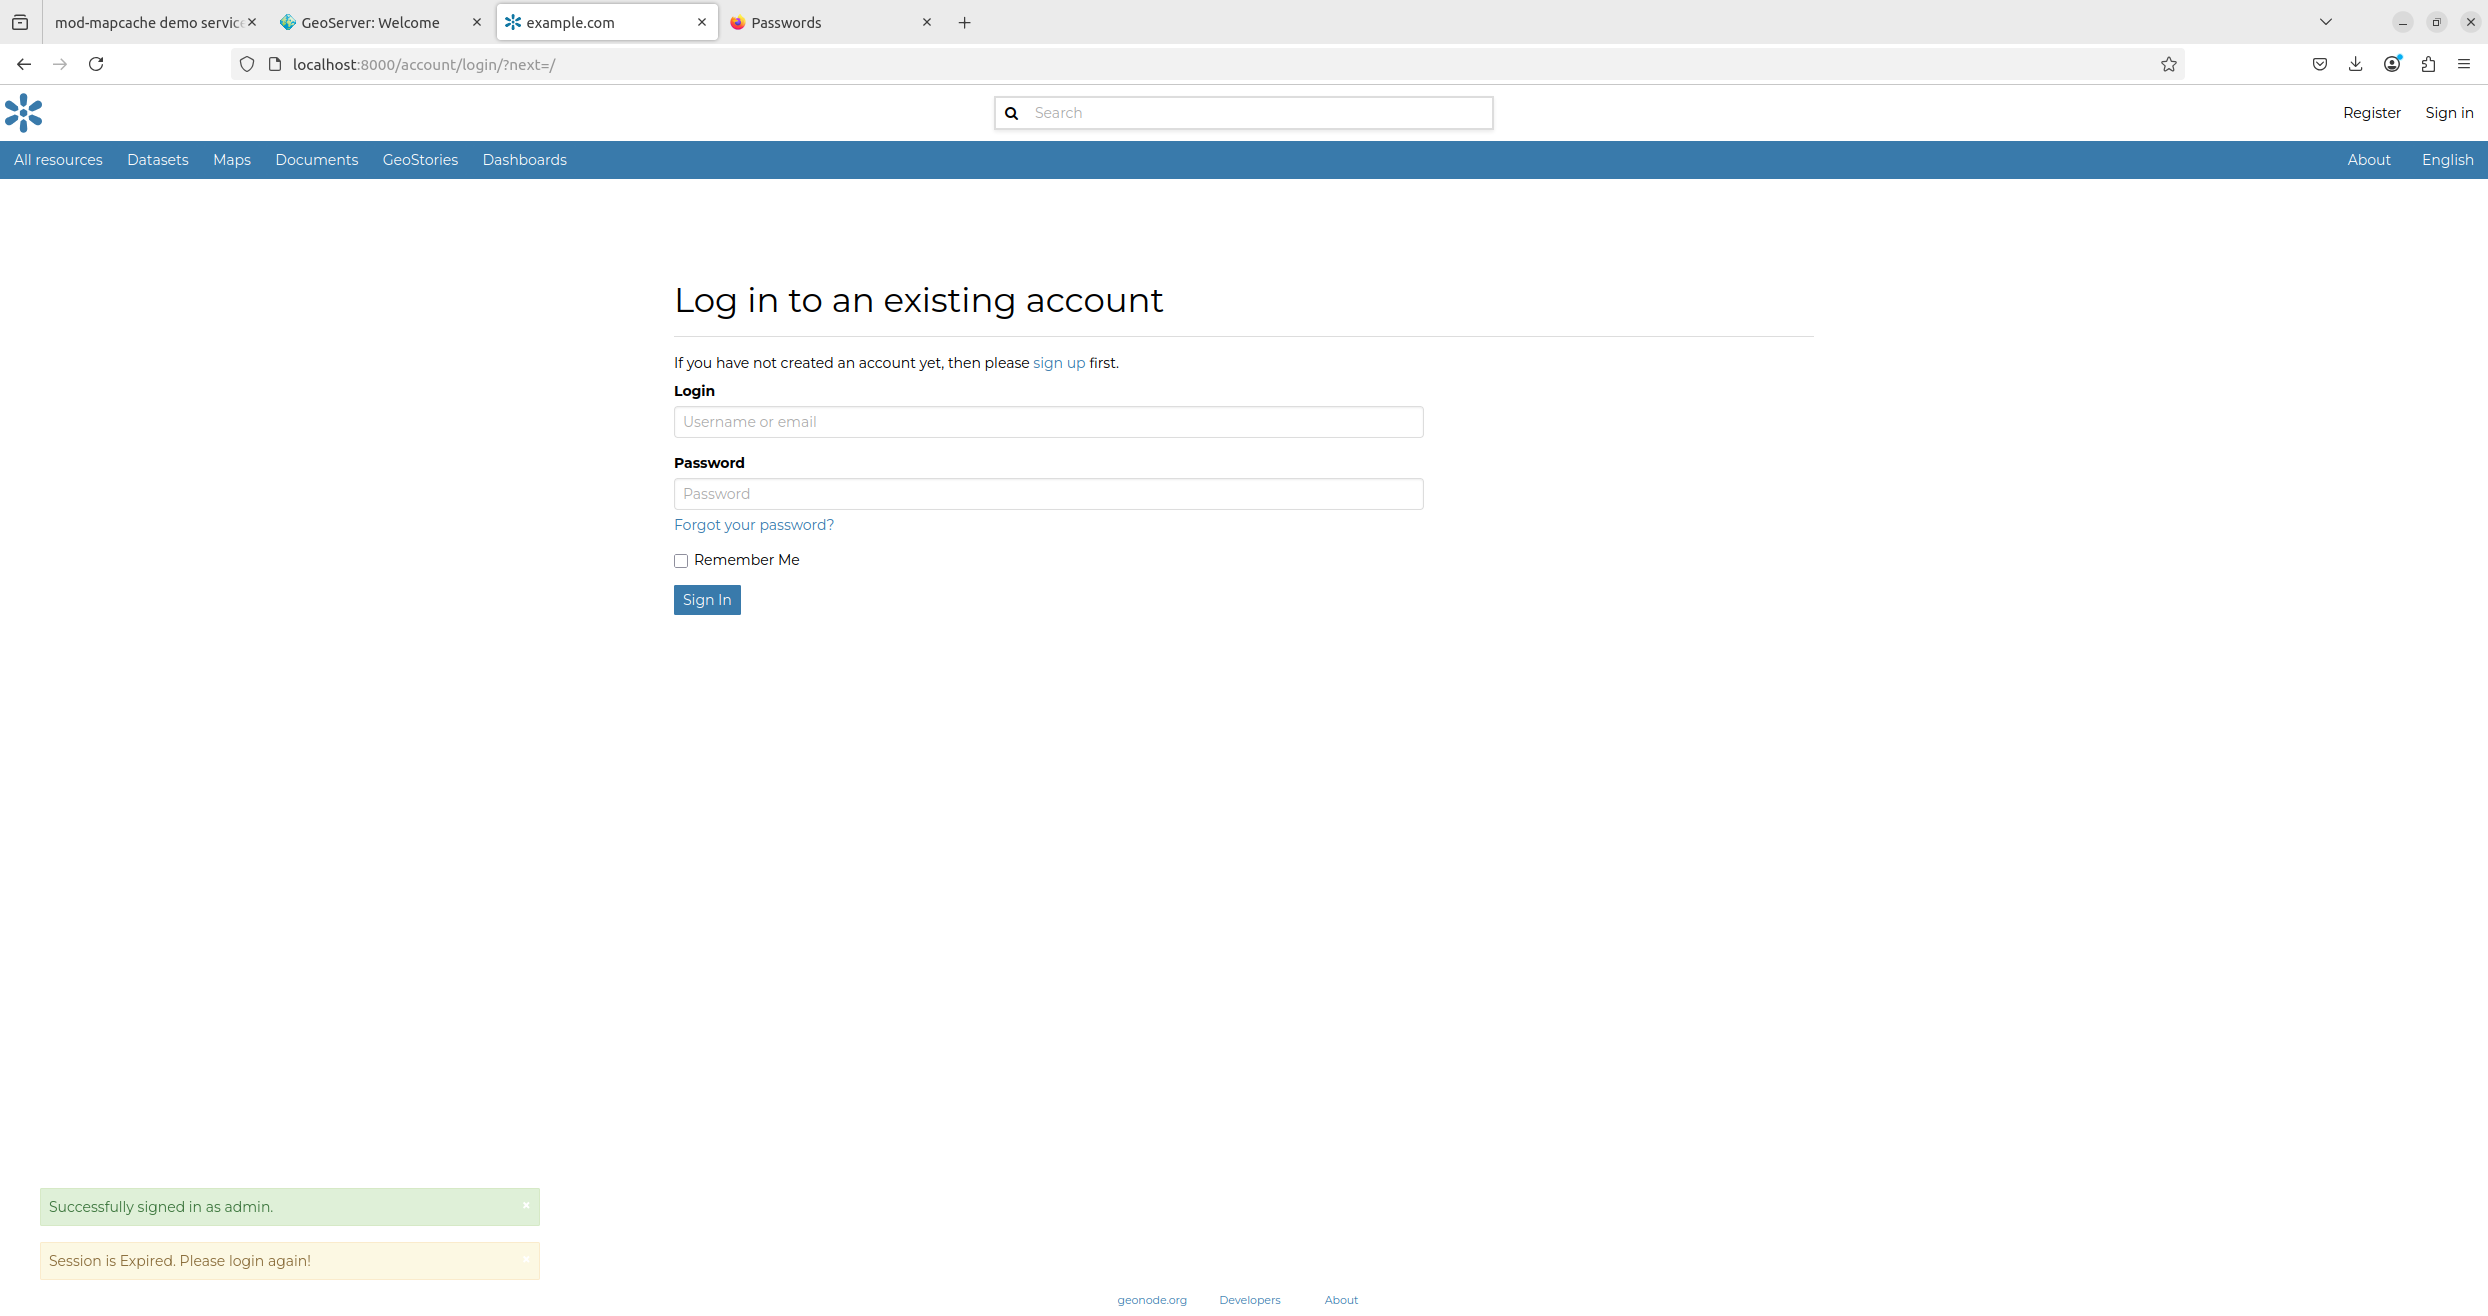Image resolution: width=2488 pixels, height=1316 pixels.
Task: Click the GeoNode logo icon
Action: [x=23, y=113]
